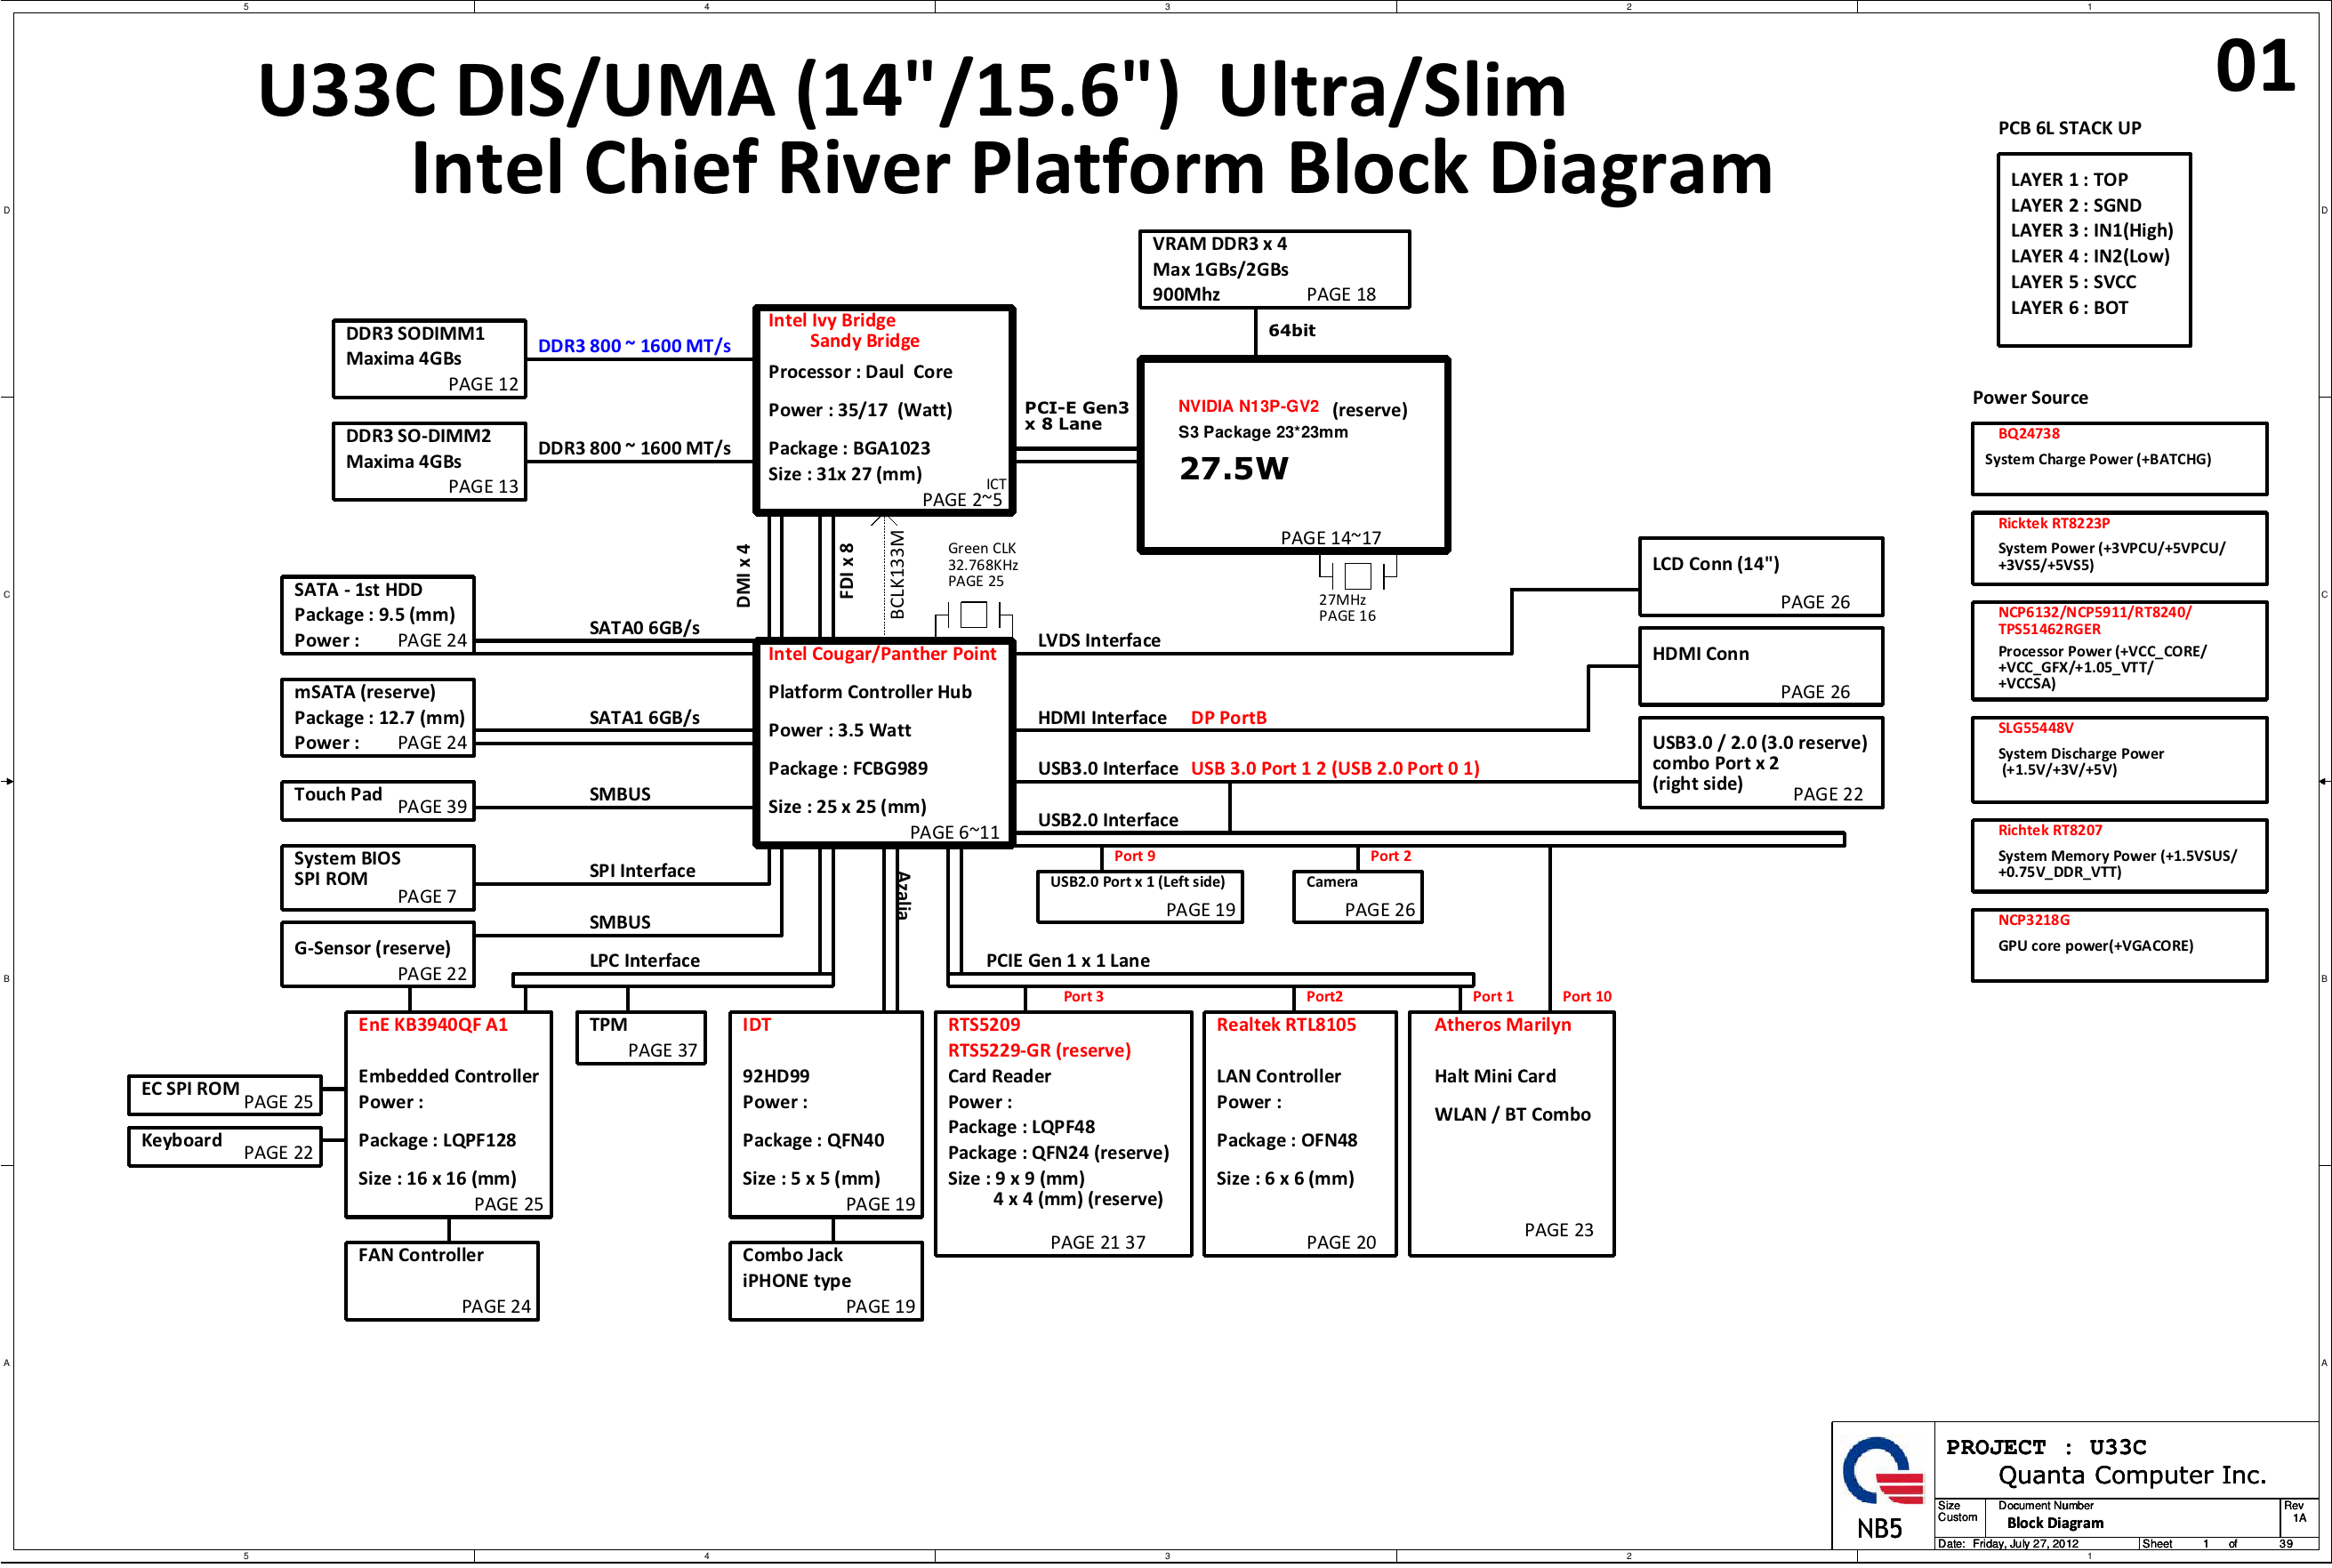Click the vertical Azalia label
Viewport: 2332px width, 1568px height.
[x=903, y=895]
